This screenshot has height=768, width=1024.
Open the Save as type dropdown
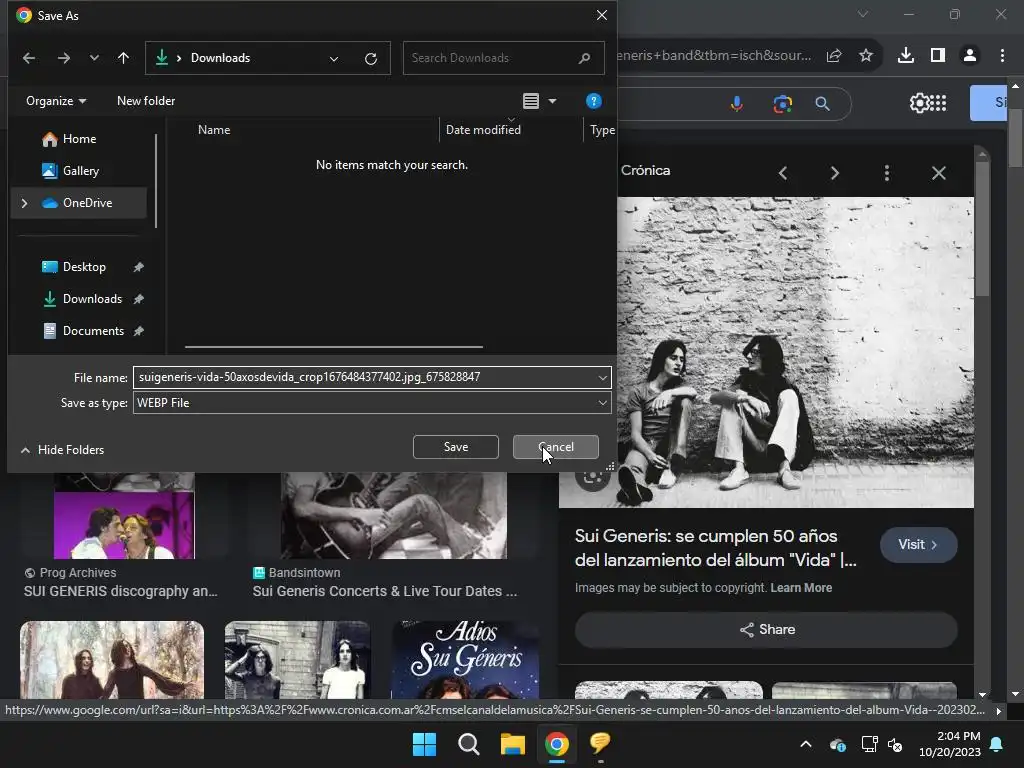pos(371,402)
